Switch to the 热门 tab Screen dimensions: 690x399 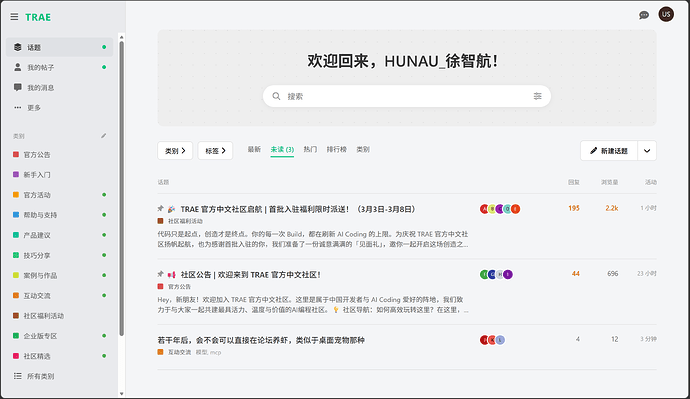point(310,150)
